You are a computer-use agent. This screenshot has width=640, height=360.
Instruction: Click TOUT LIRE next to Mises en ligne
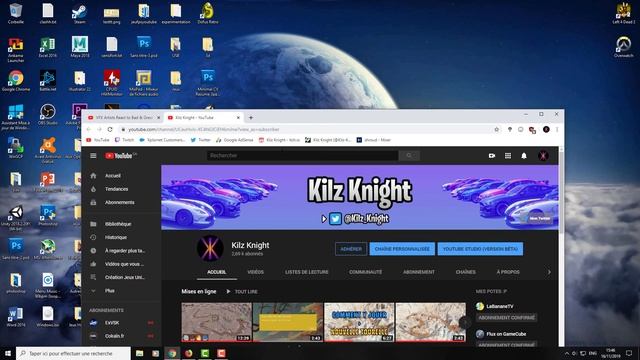tap(242, 291)
